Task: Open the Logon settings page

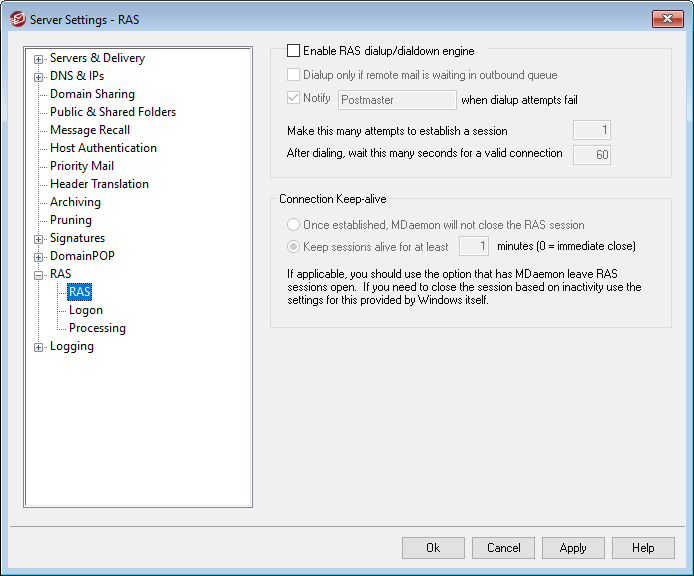Action: click(x=86, y=310)
